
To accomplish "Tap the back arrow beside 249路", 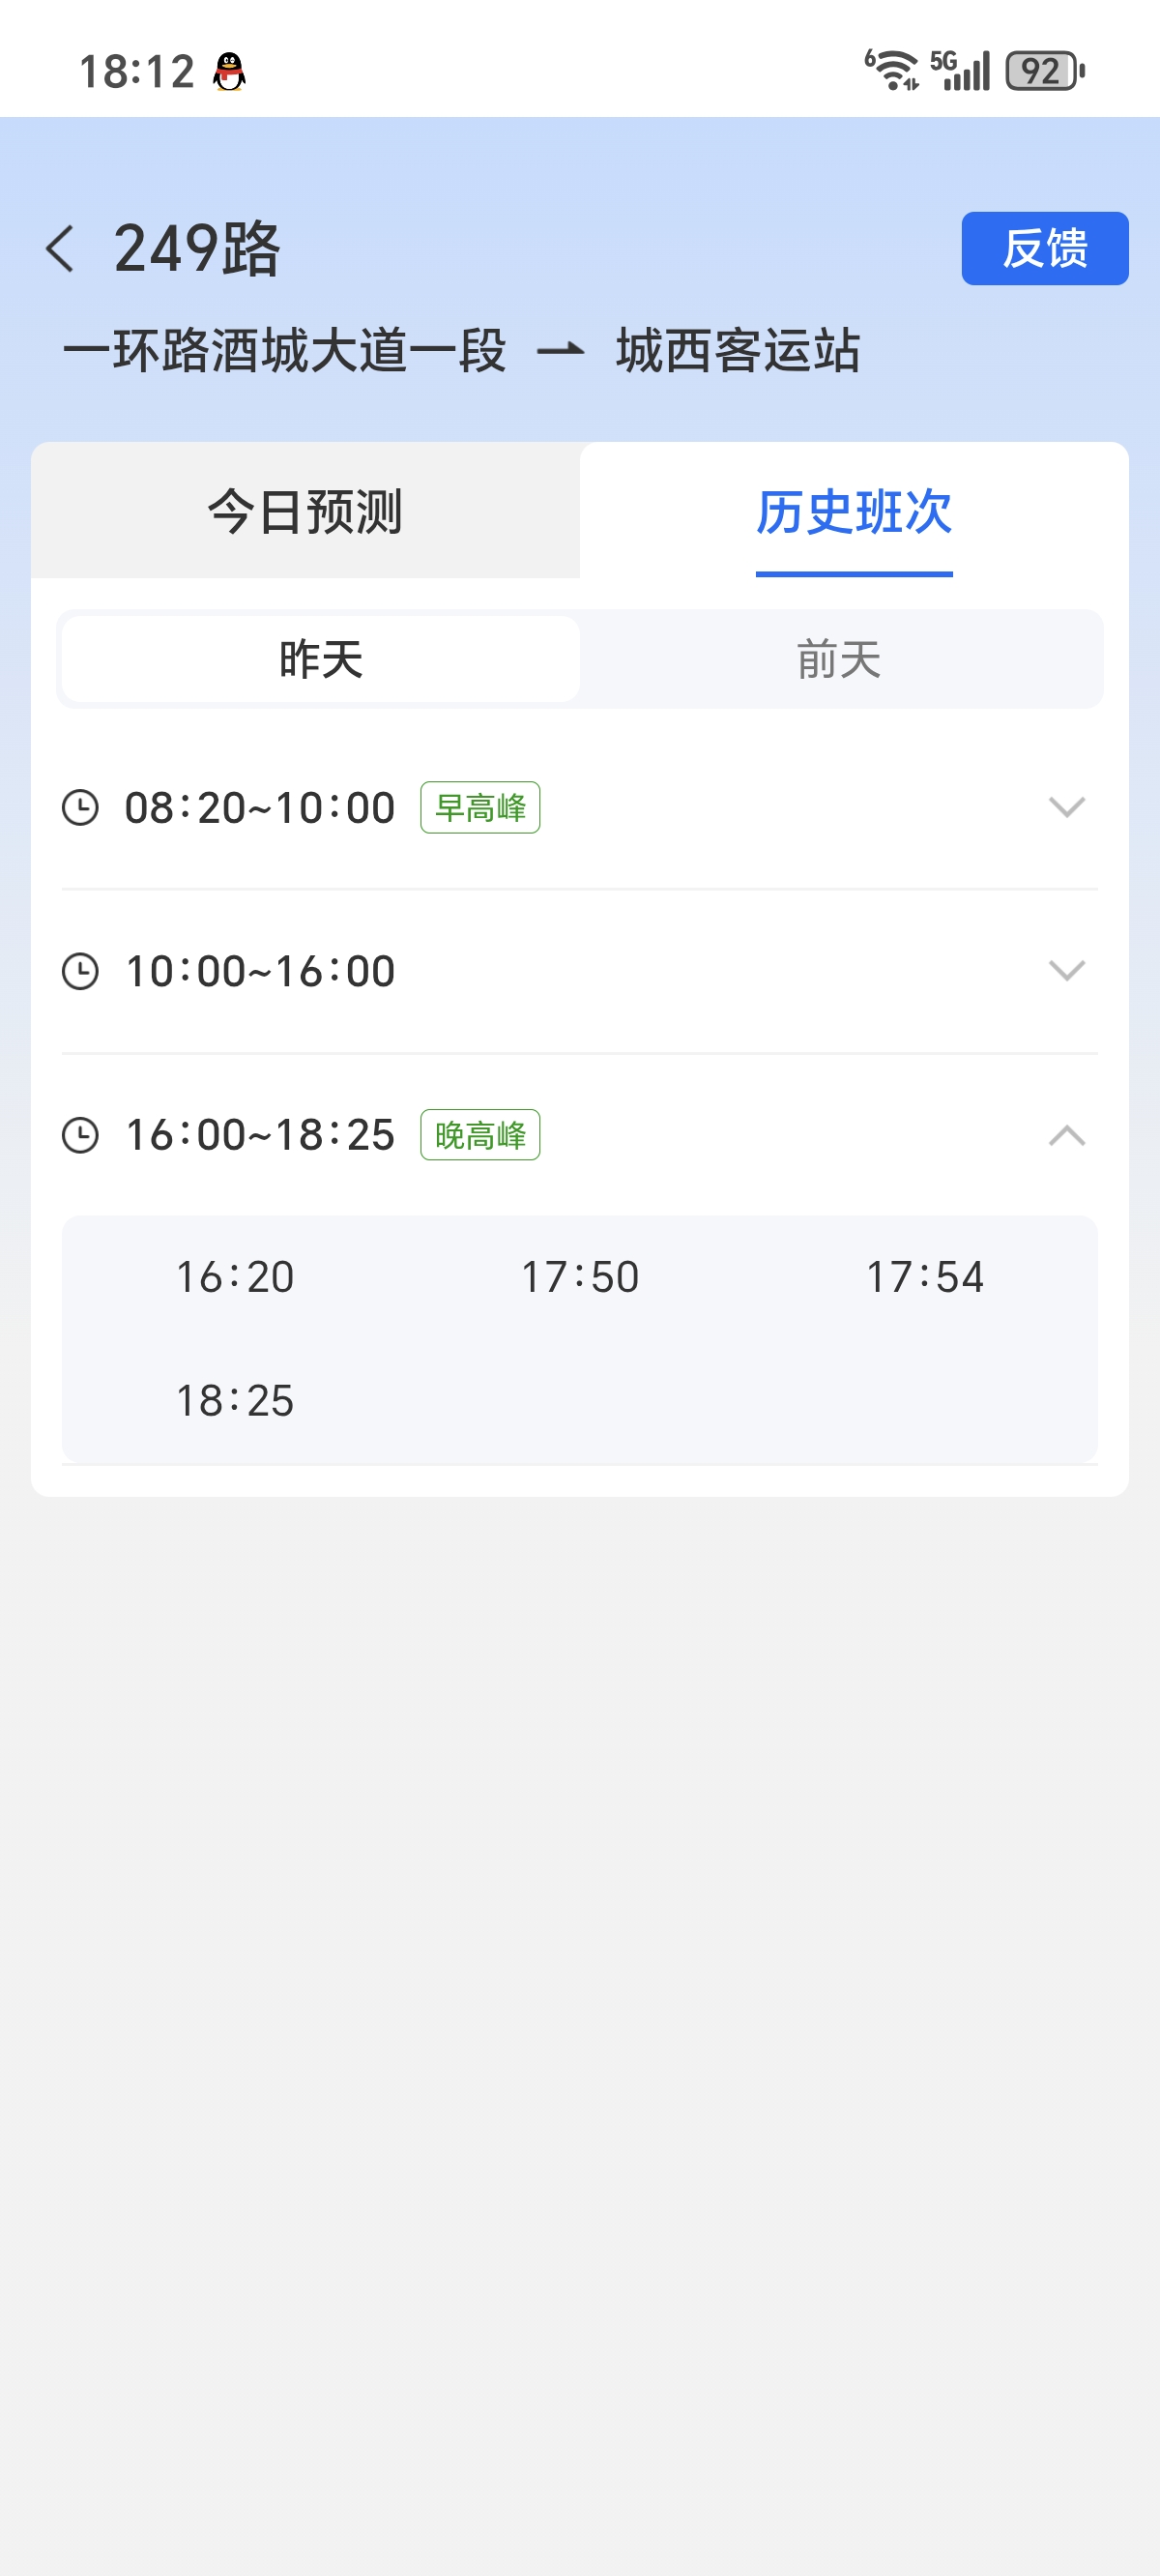I will 60,248.
